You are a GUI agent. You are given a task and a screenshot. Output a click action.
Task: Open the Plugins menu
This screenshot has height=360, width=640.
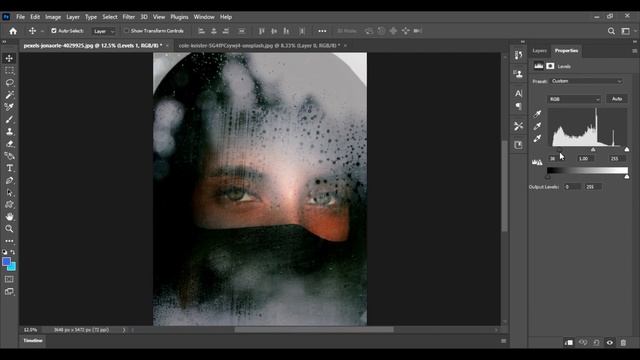pyautogui.click(x=179, y=17)
